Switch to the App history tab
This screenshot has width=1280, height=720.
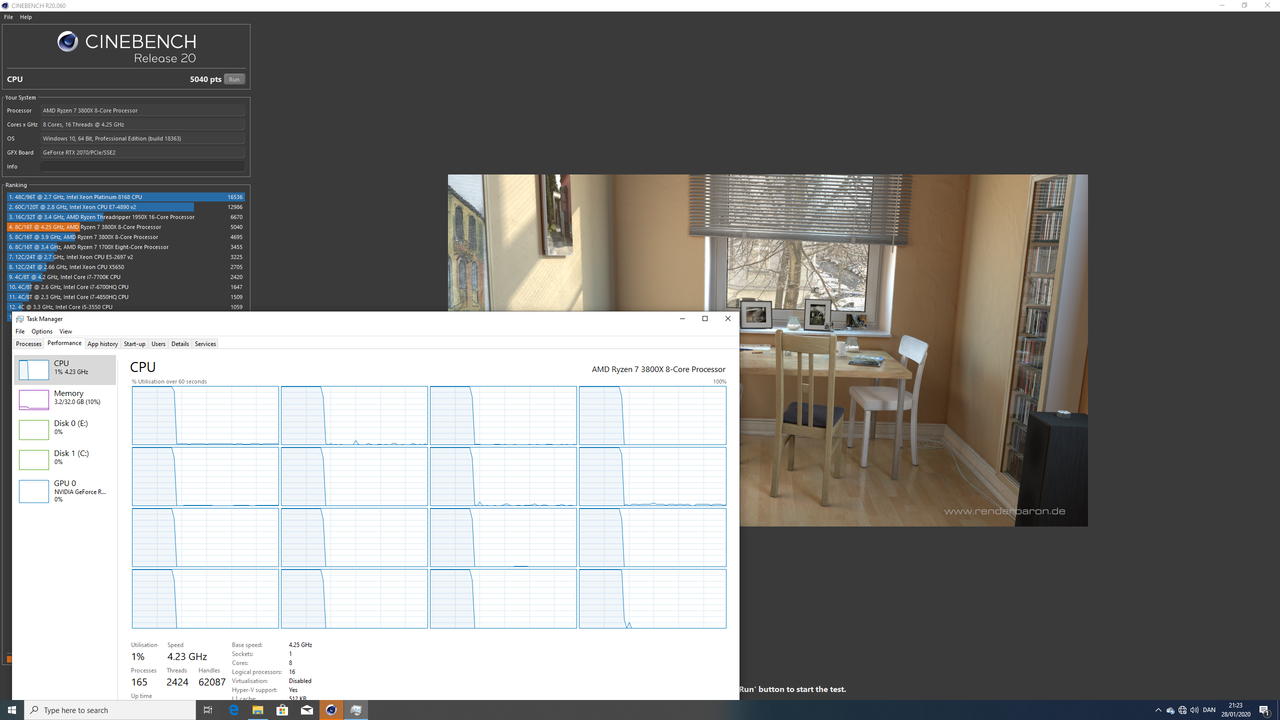pos(103,344)
